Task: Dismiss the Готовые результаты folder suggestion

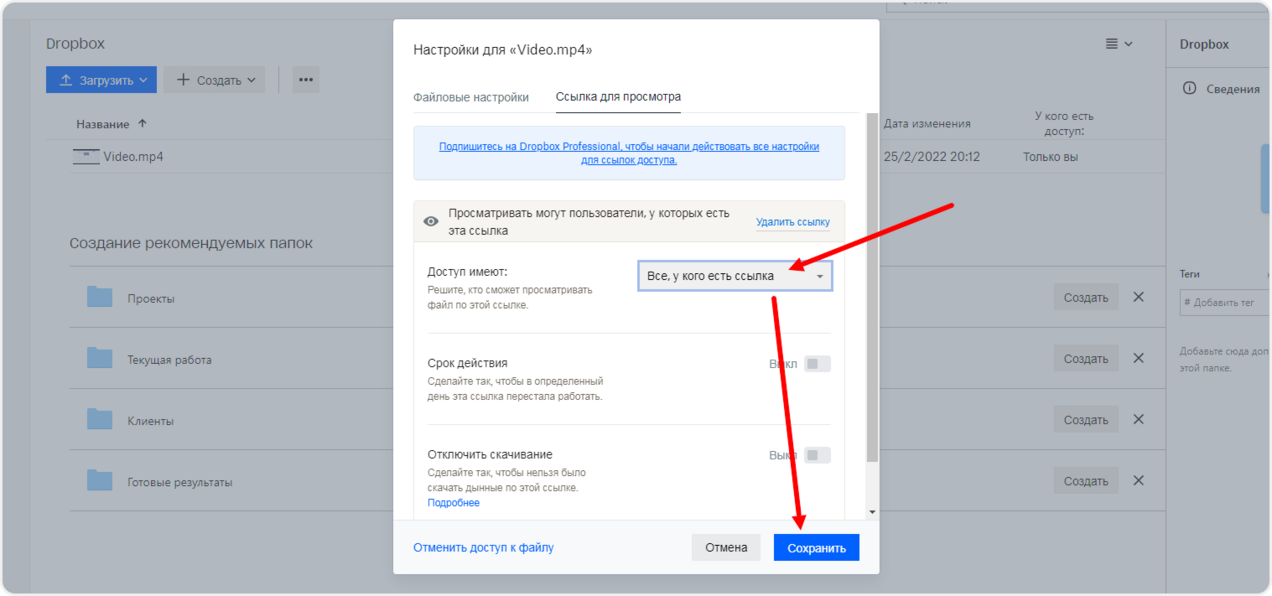Action: pos(1138,480)
